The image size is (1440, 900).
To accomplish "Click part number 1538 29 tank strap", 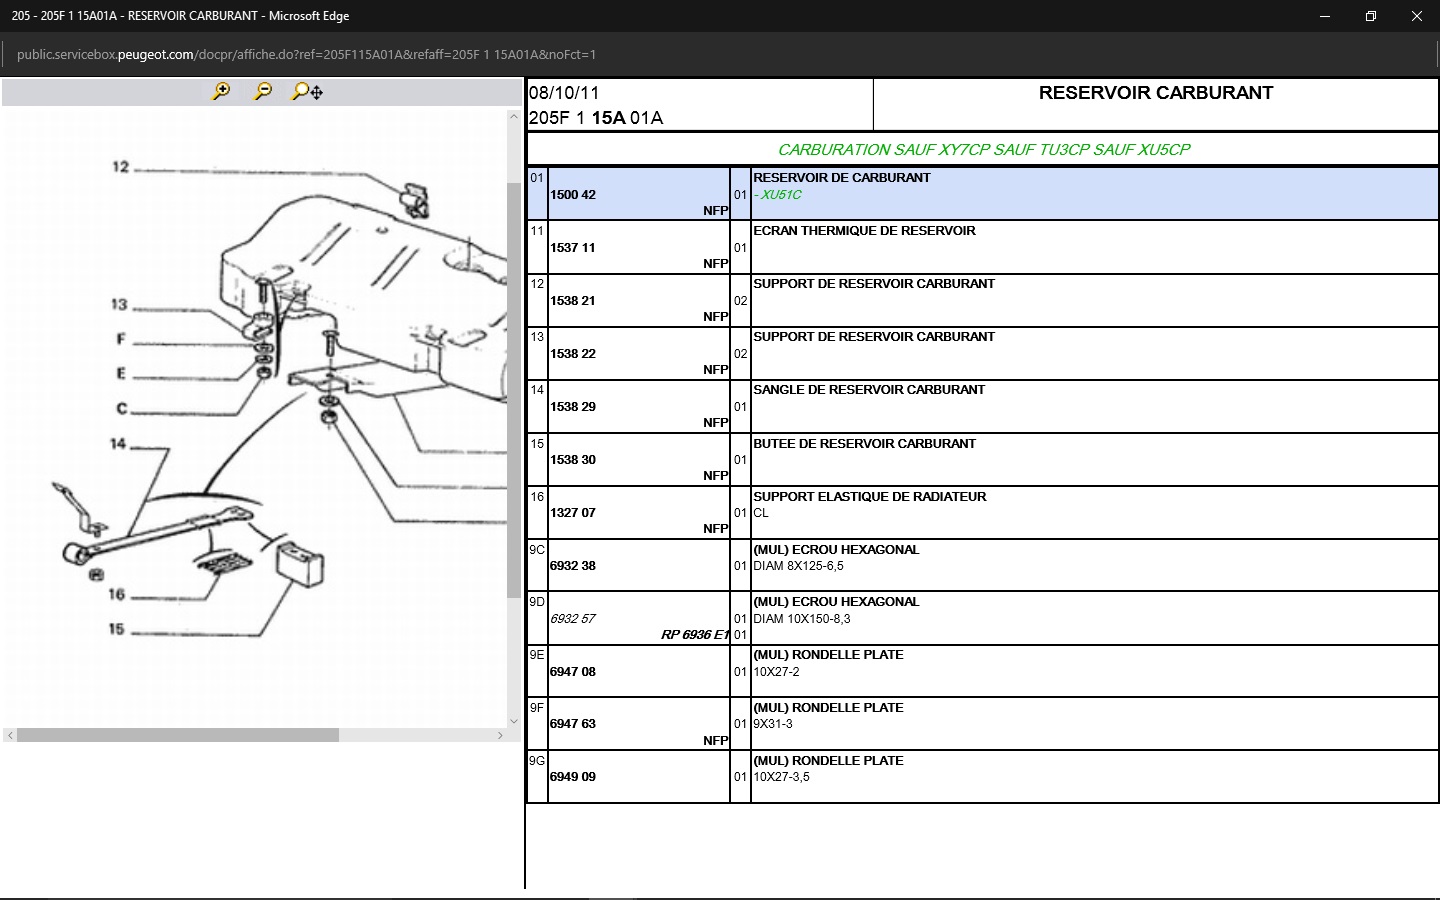I will 573,407.
